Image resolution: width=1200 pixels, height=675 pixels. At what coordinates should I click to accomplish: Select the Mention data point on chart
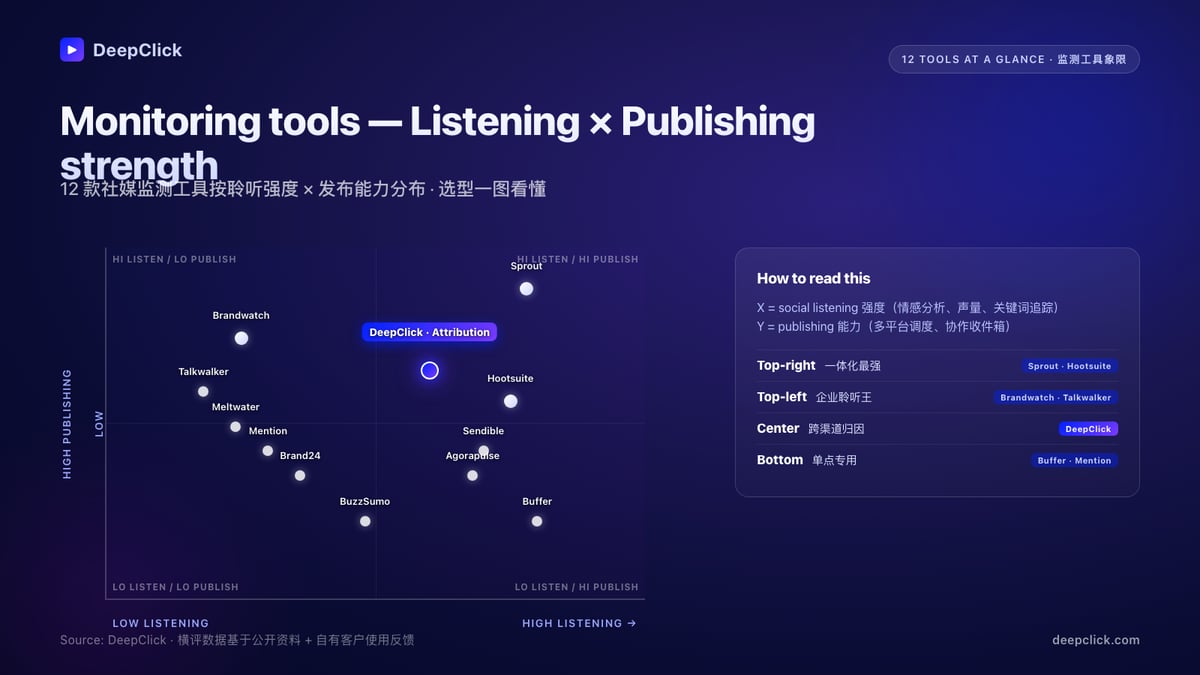[x=267, y=451]
